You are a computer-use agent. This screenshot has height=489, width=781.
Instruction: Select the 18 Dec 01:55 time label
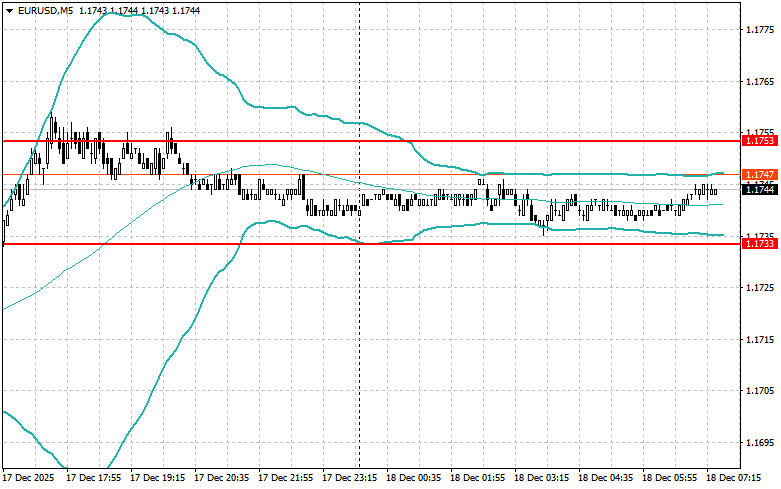(x=478, y=478)
